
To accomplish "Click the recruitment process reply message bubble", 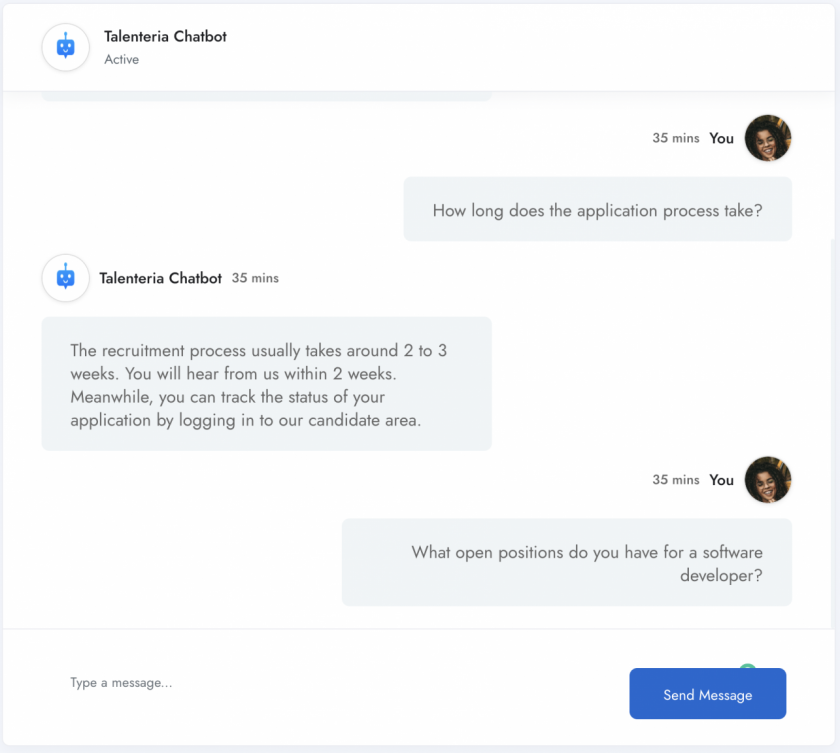I will pos(267,383).
